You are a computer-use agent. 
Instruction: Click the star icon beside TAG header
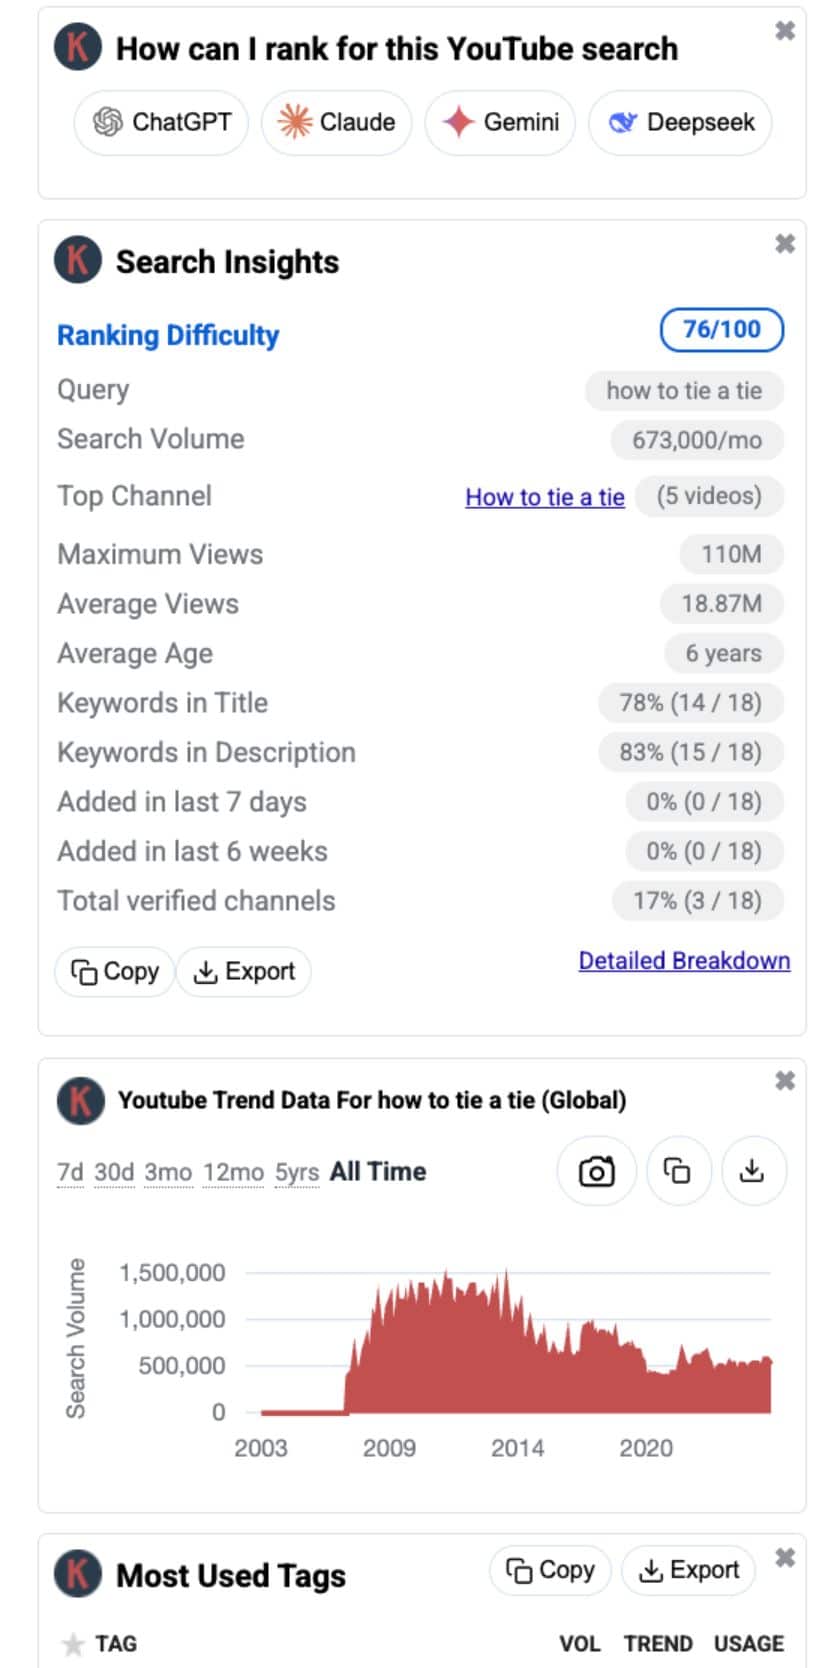[x=73, y=1643]
